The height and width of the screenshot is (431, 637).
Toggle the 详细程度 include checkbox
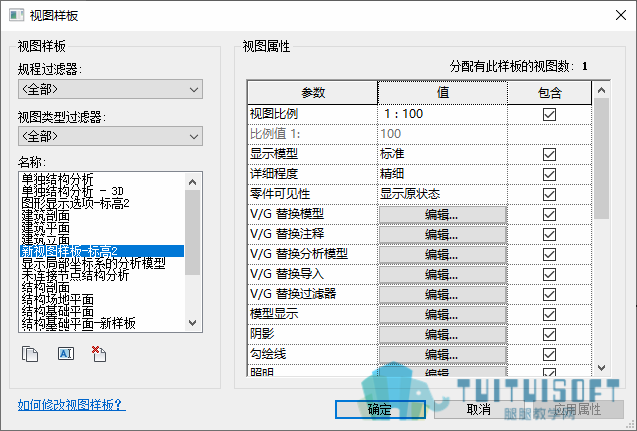pyautogui.click(x=549, y=174)
